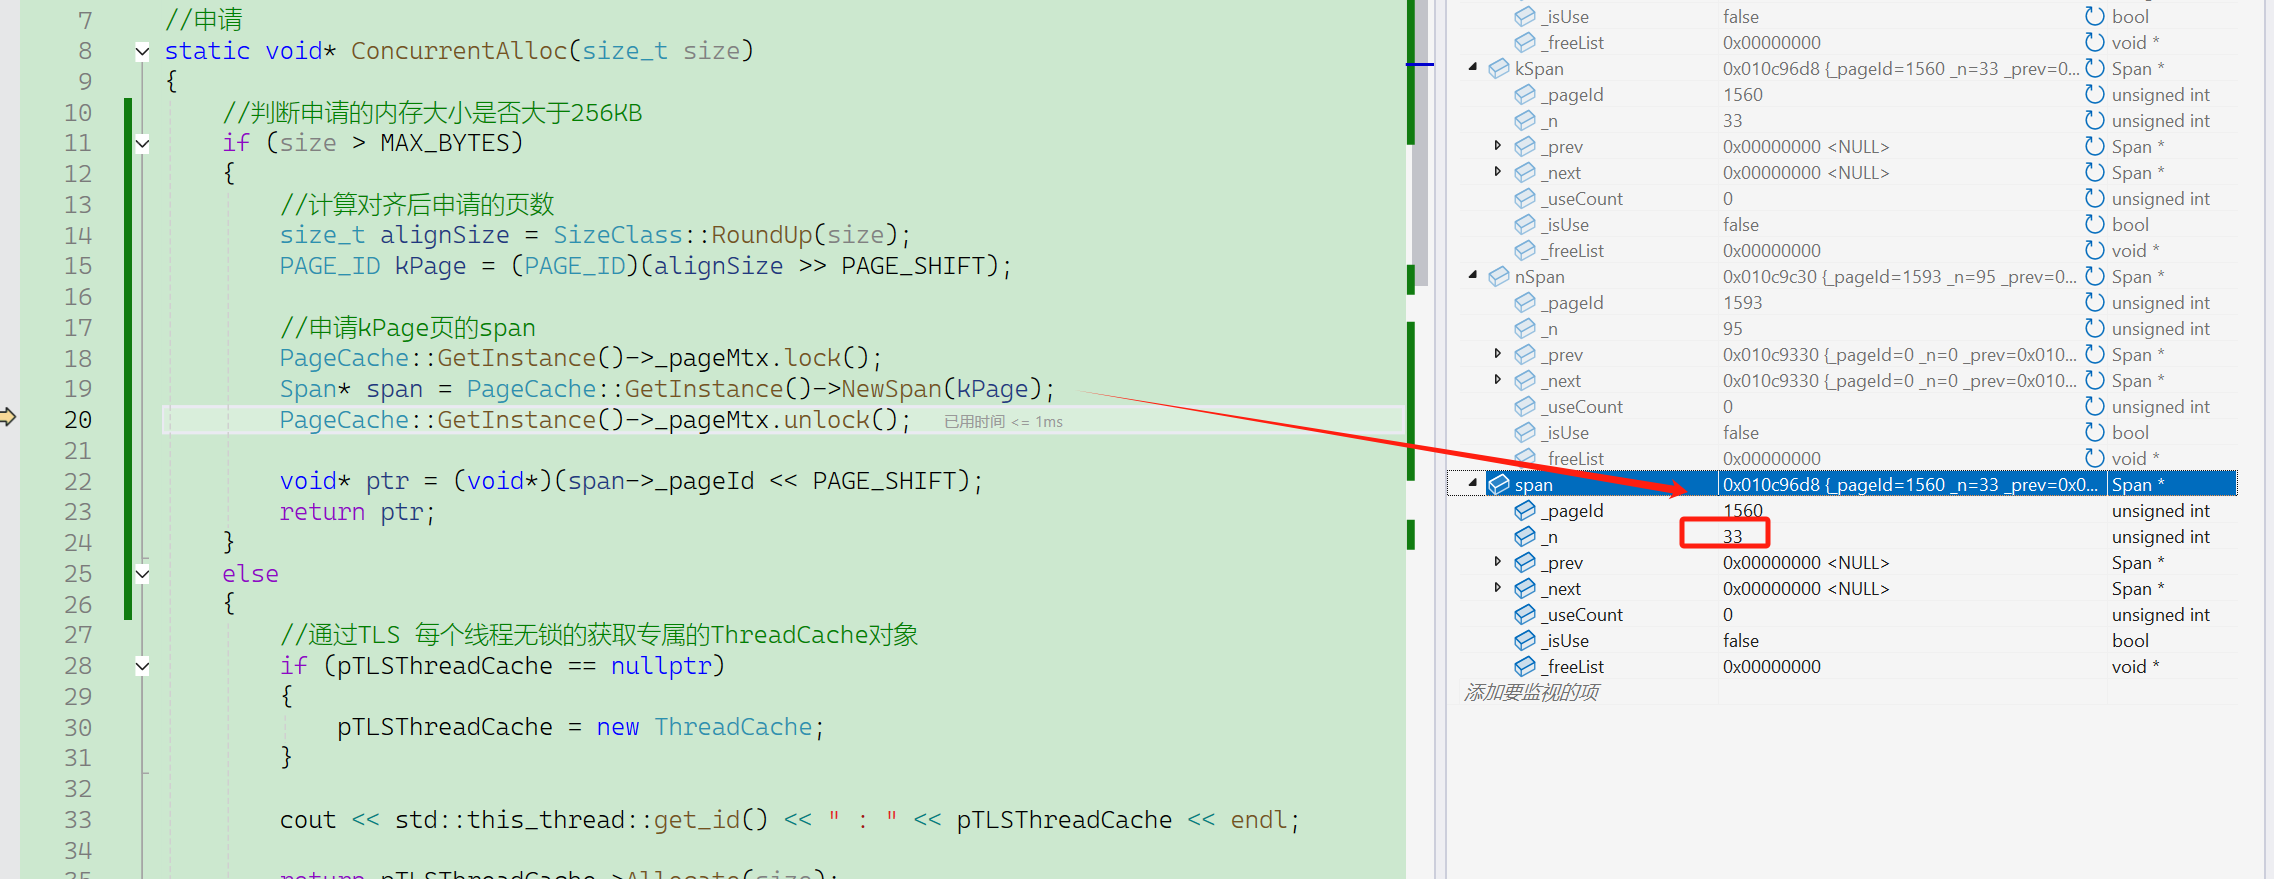Click 'PAGE_SHIFT' in the kPage assignment line
This screenshot has height=879, width=2274.
coord(912,266)
